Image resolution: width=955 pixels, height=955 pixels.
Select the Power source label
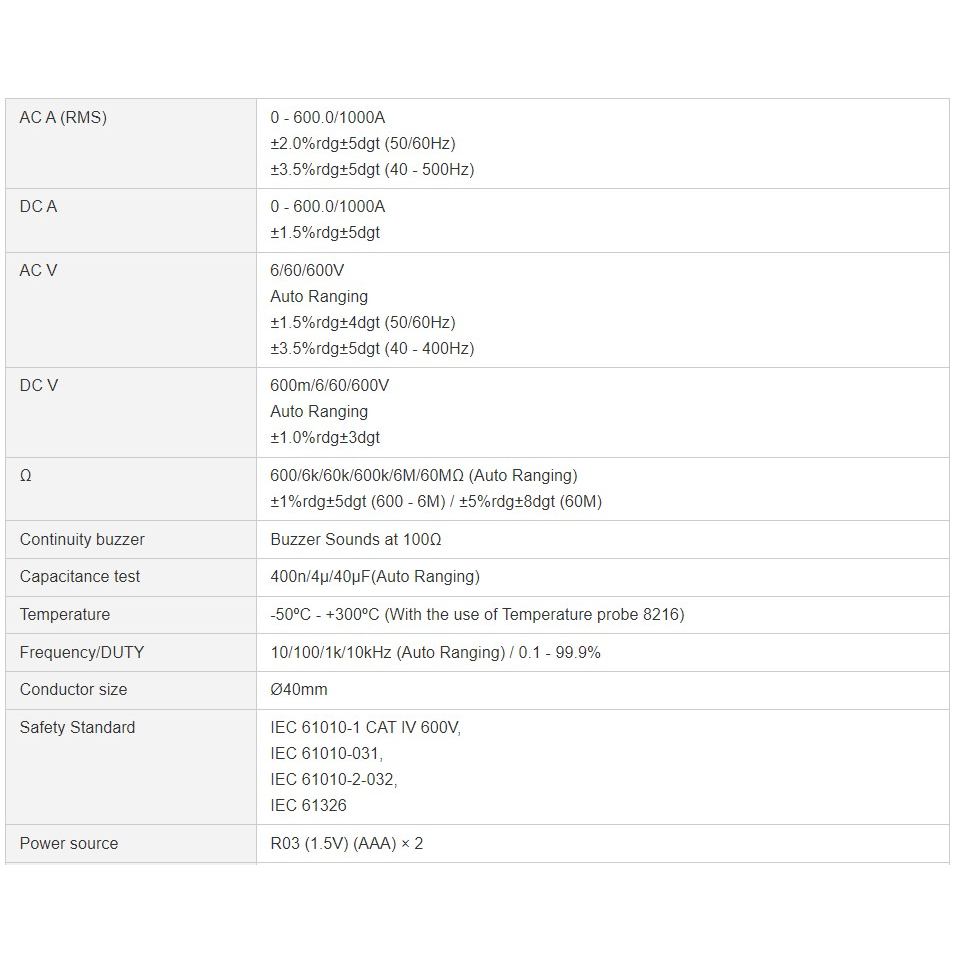click(69, 844)
